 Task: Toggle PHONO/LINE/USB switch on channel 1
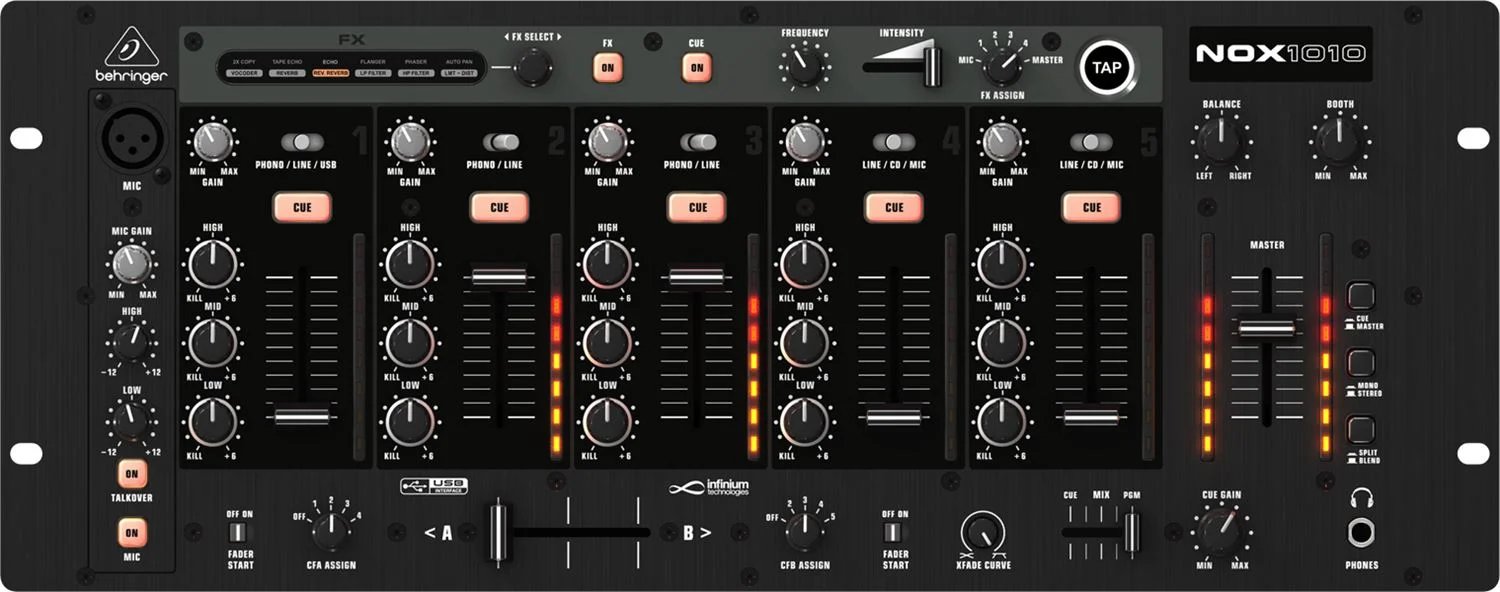pyautogui.click(x=302, y=142)
